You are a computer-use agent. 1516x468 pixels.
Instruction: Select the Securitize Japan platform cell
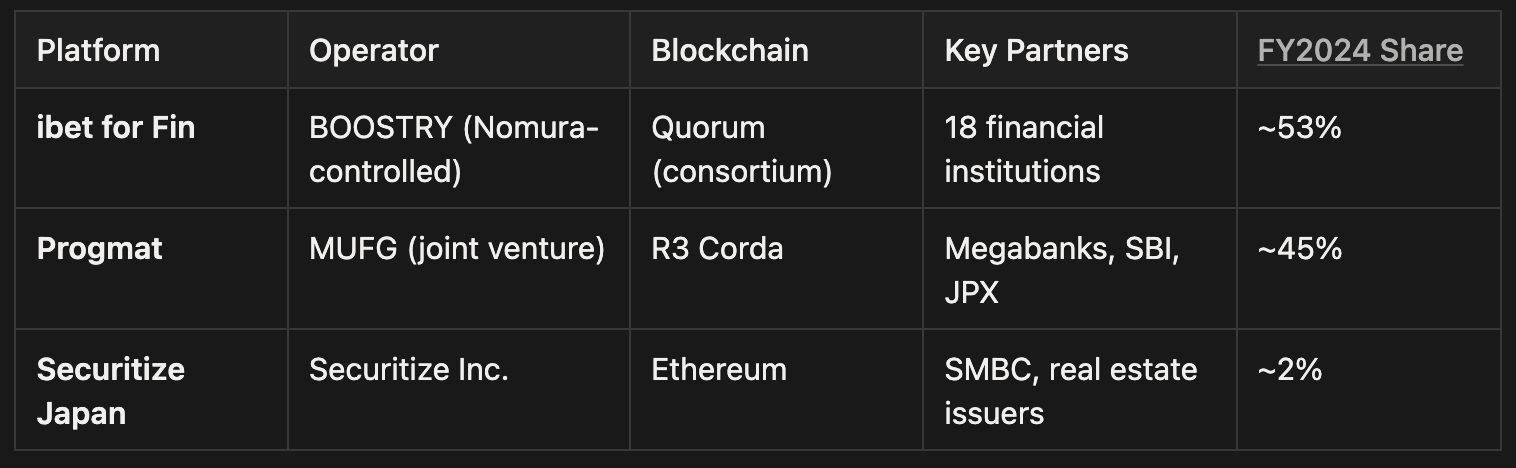(111, 390)
